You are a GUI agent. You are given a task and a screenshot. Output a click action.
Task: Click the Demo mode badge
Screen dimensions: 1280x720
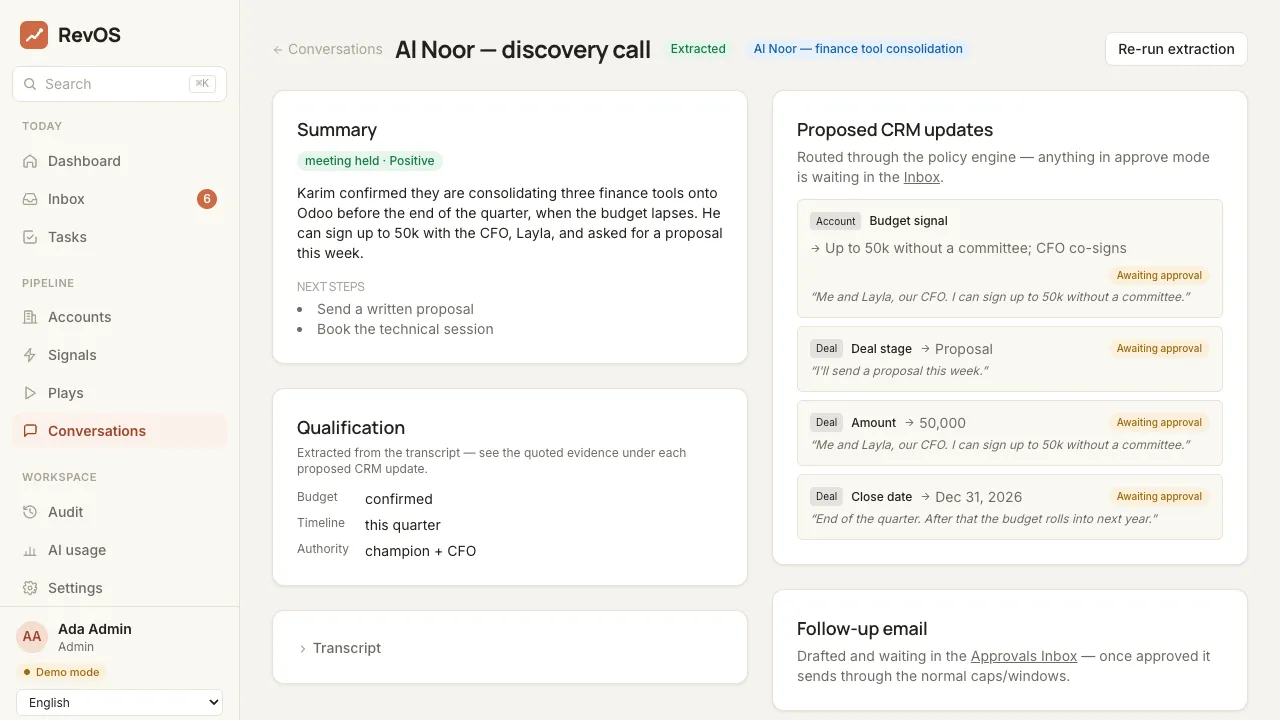click(x=61, y=672)
